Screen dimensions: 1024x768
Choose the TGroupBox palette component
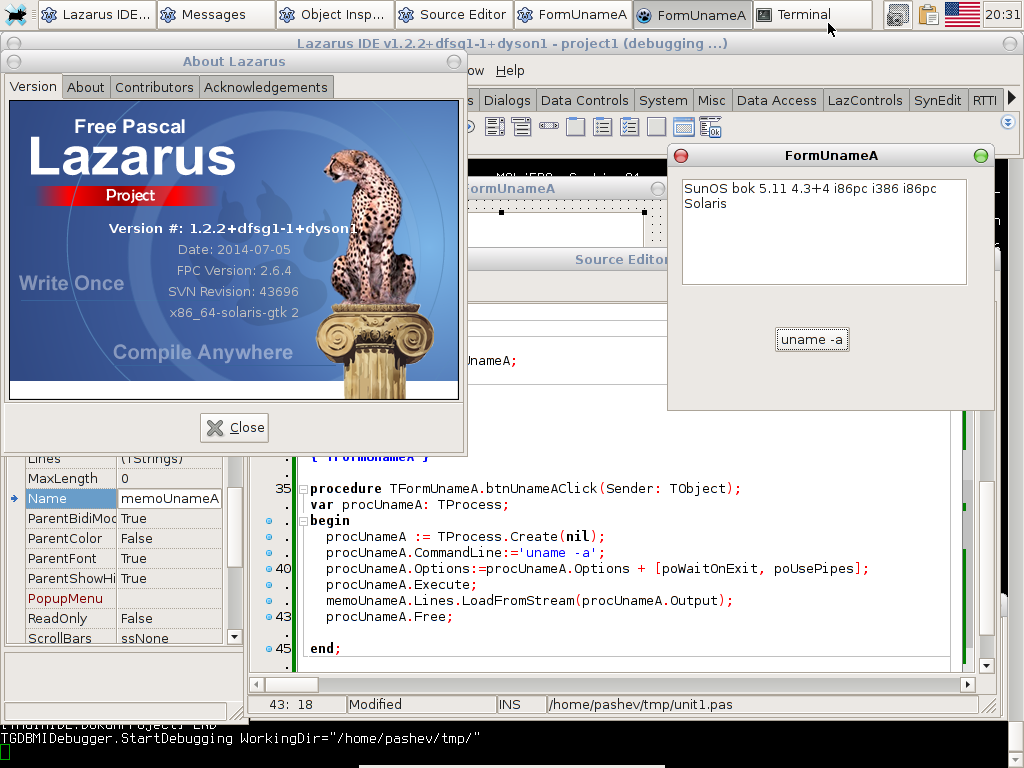coord(575,127)
